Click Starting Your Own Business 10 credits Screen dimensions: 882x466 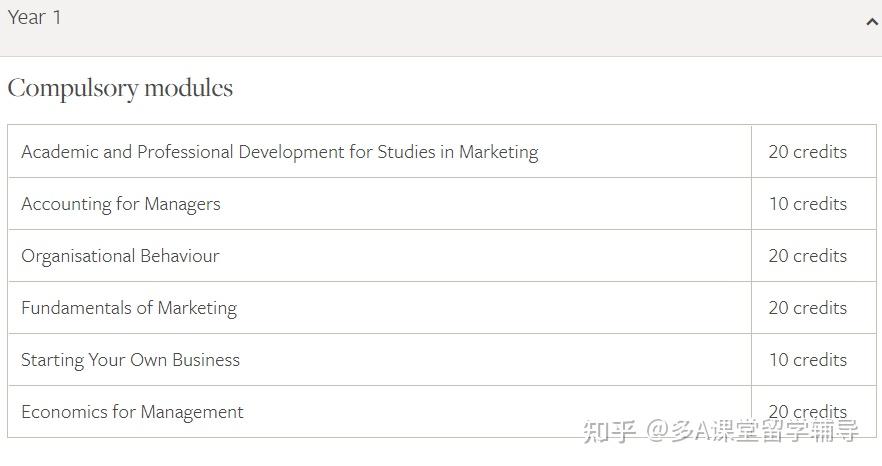(x=807, y=360)
